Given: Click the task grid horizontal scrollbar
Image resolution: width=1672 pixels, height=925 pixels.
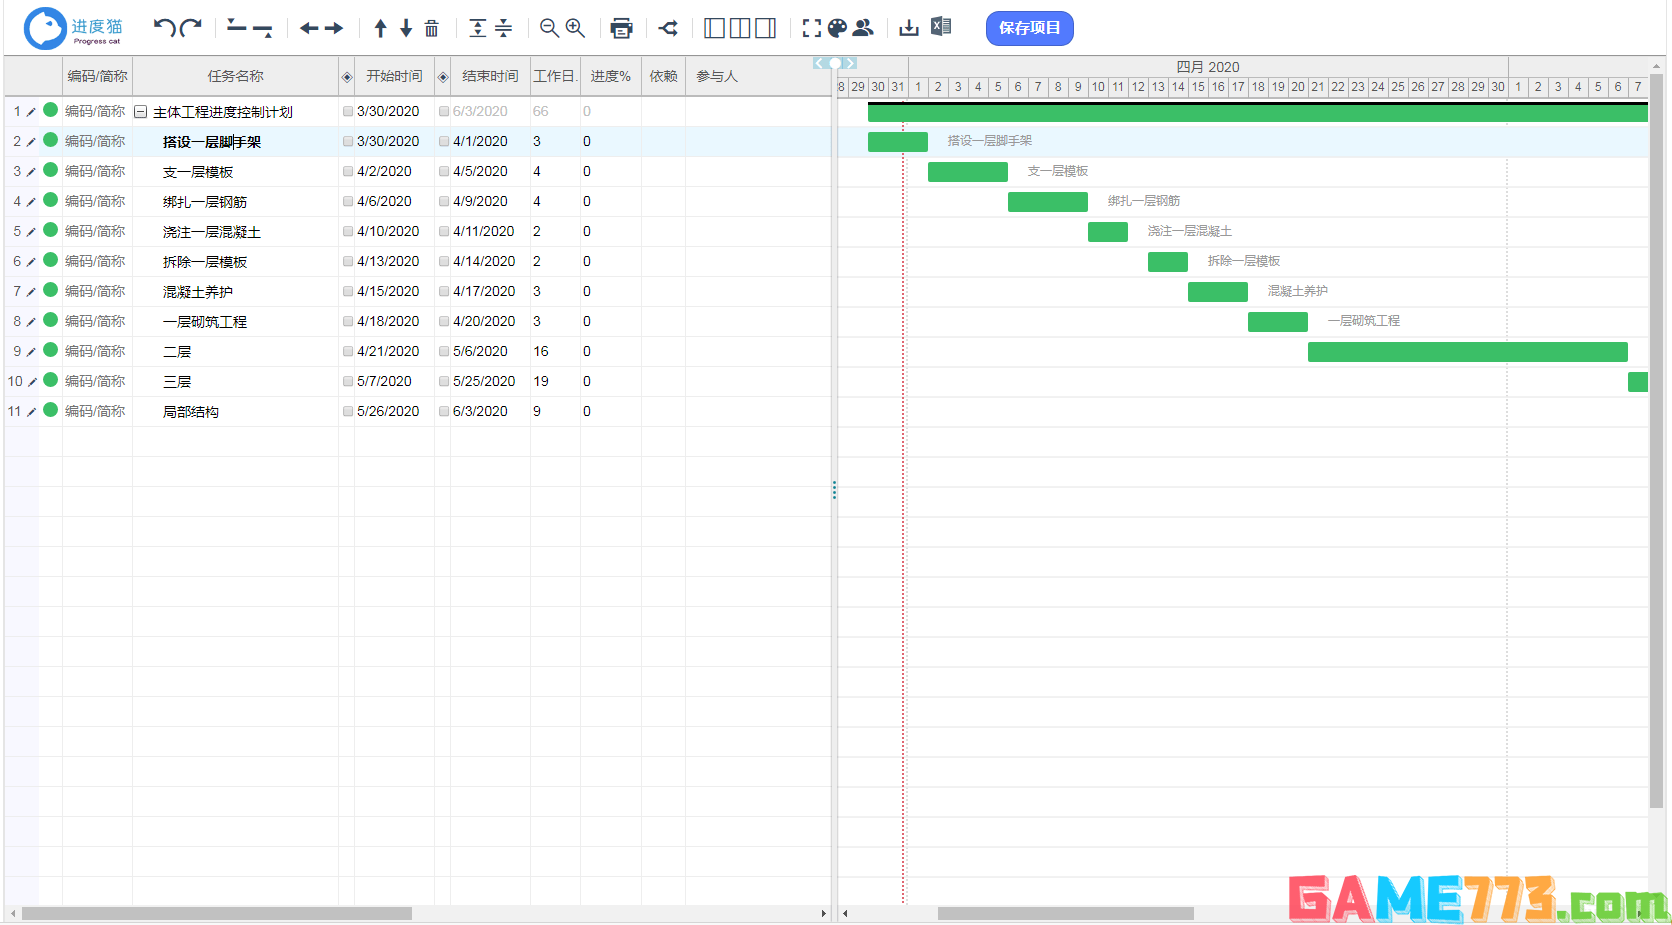Looking at the screenshot, I should (217, 913).
